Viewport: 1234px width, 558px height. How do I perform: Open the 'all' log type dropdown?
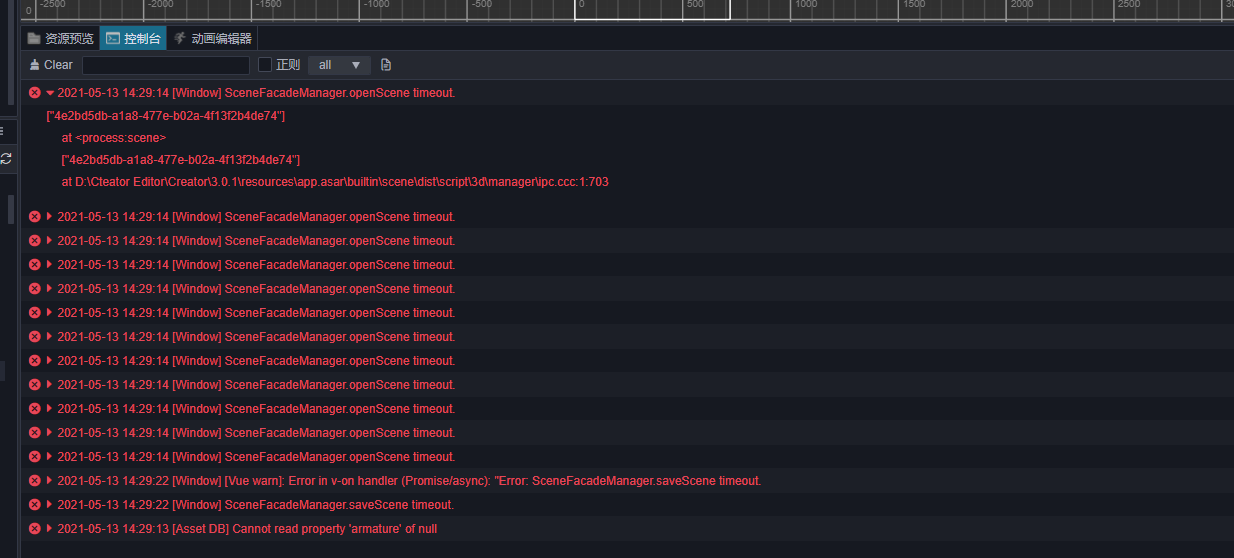pos(339,65)
